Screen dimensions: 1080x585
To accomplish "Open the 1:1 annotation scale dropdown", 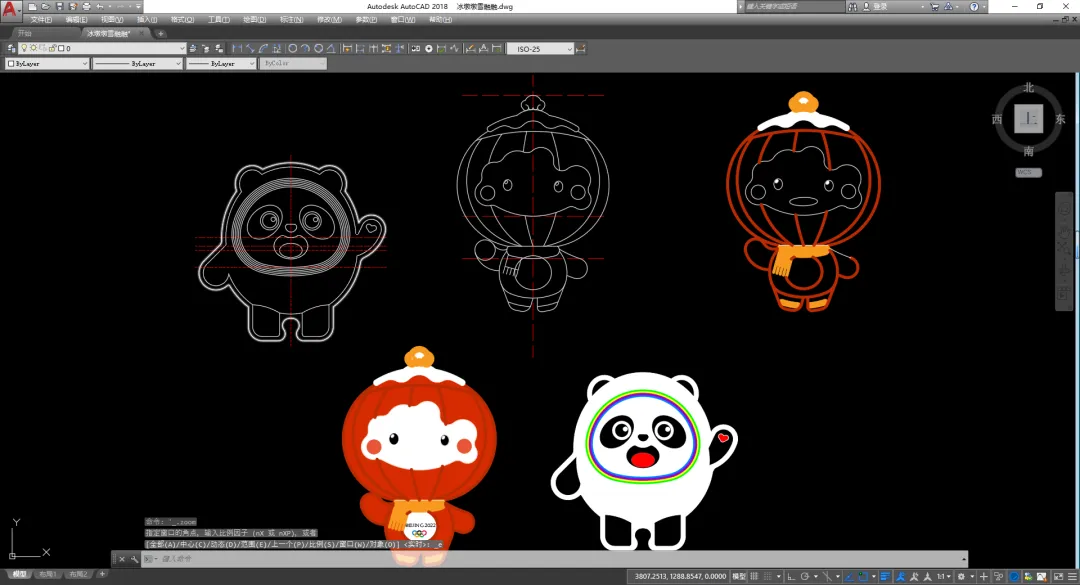I will (943, 576).
